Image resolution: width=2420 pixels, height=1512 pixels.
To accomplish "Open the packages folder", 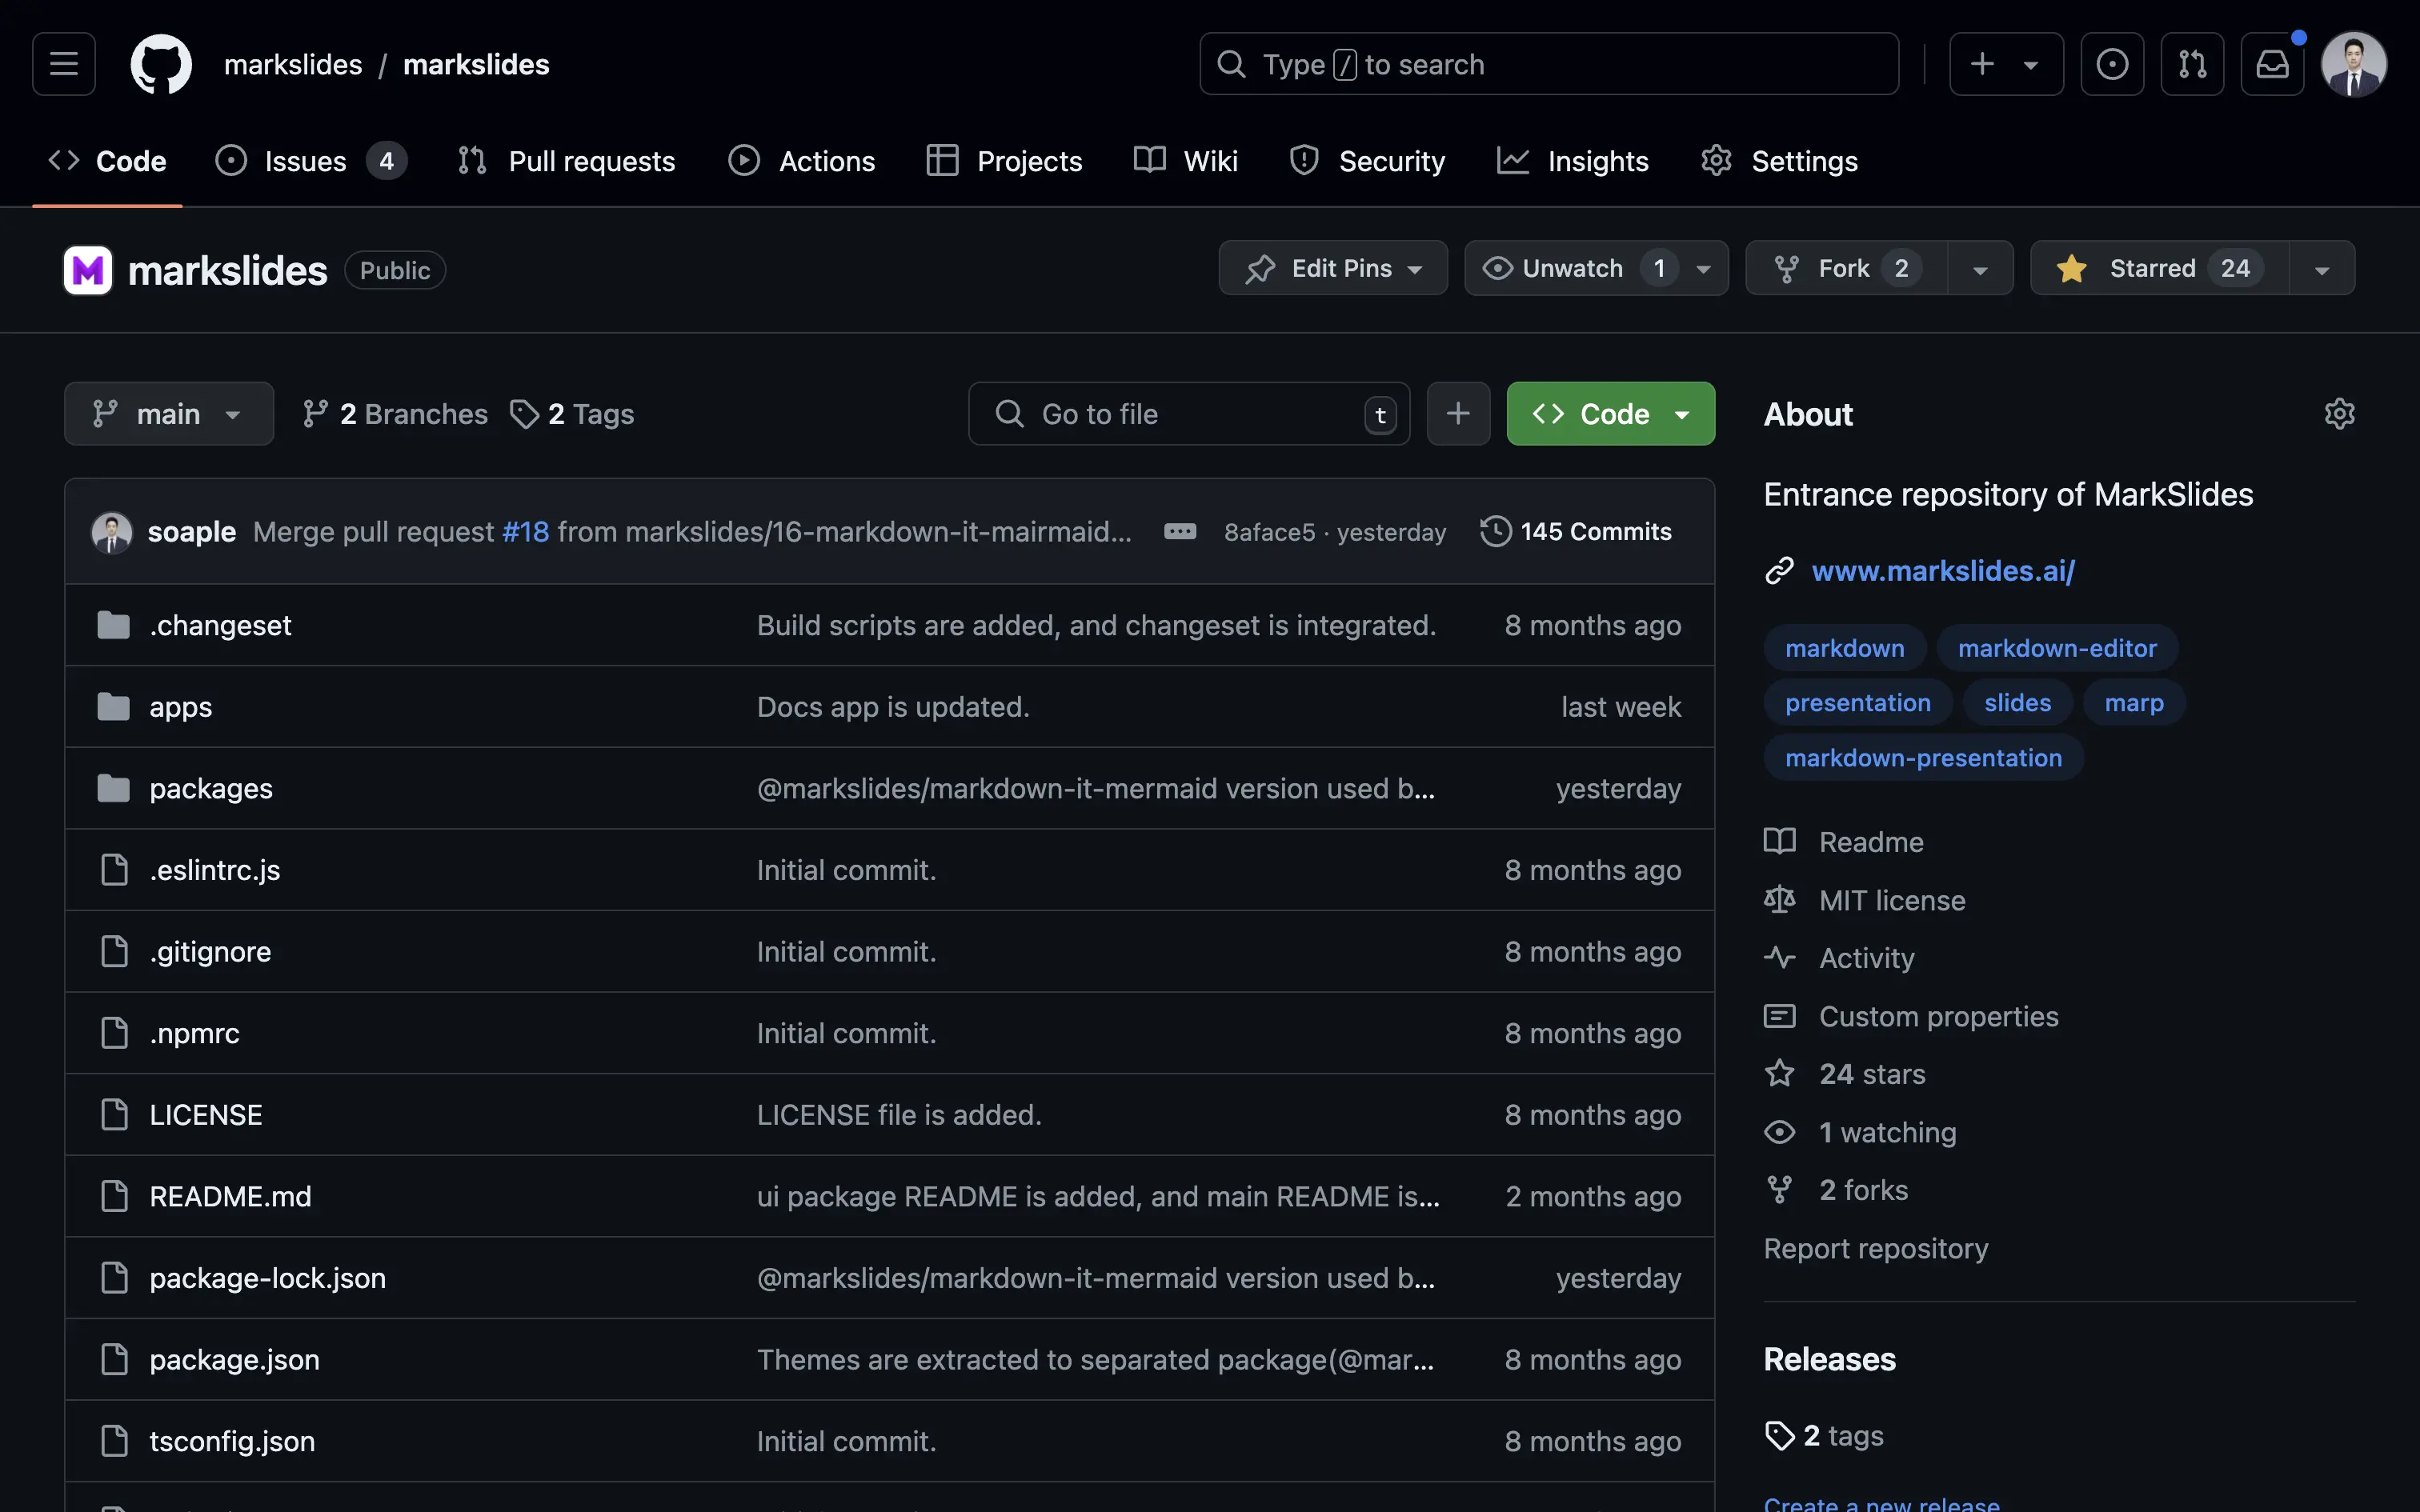I will pos(211,788).
